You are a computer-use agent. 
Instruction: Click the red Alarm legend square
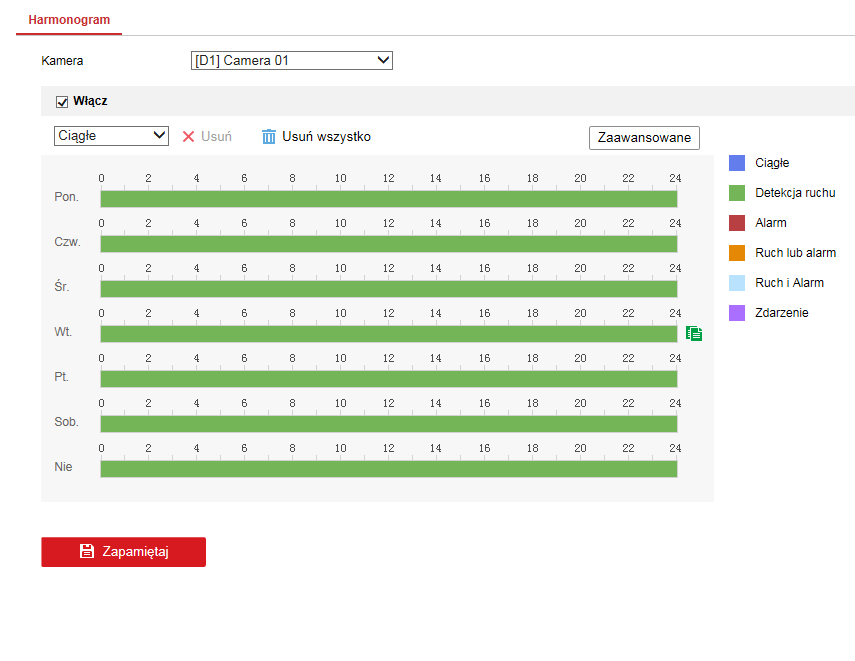737,222
